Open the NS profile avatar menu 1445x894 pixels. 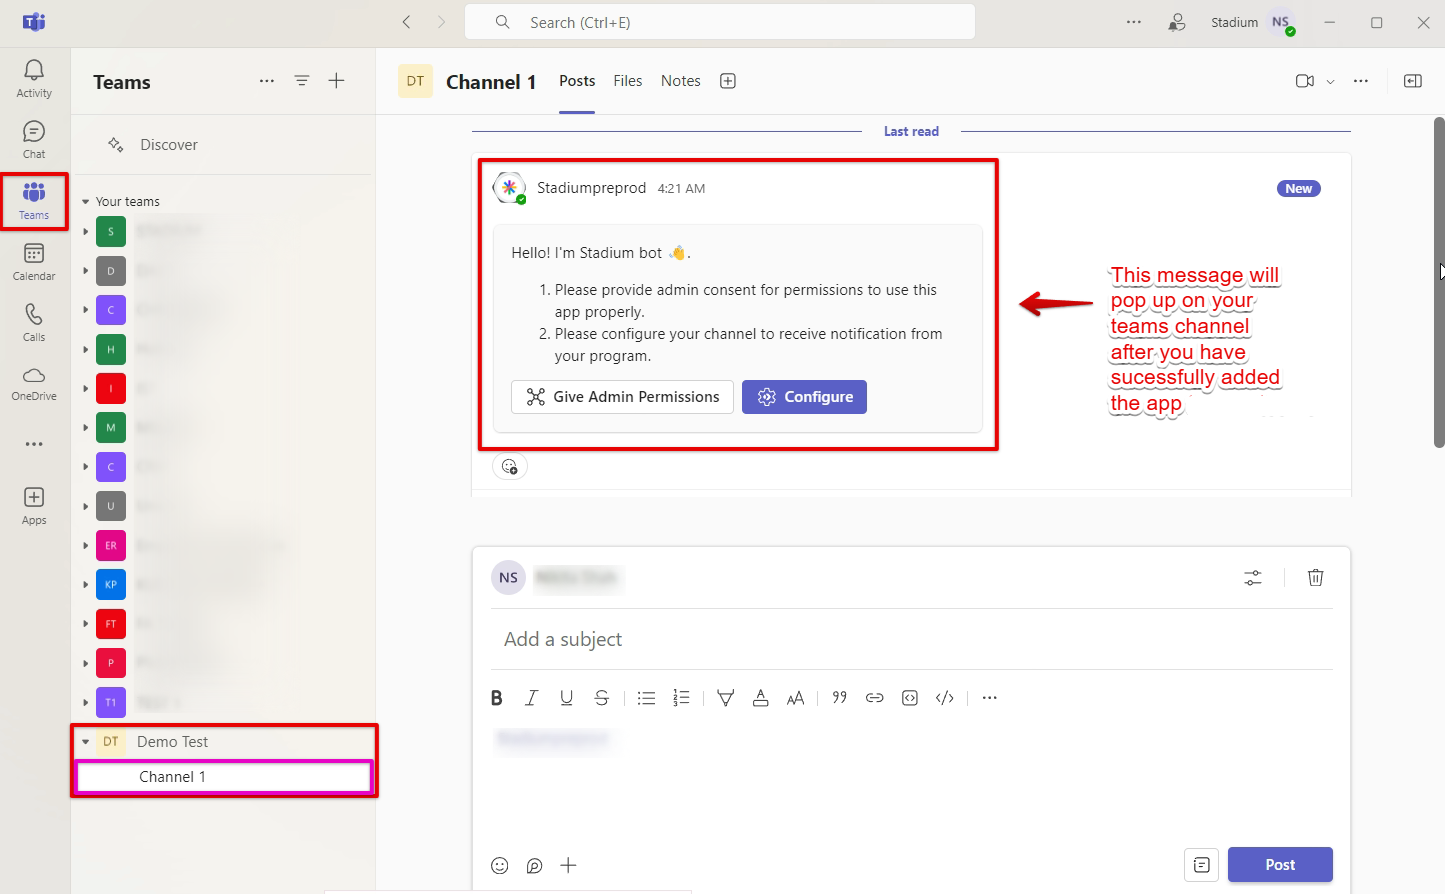tap(1281, 22)
